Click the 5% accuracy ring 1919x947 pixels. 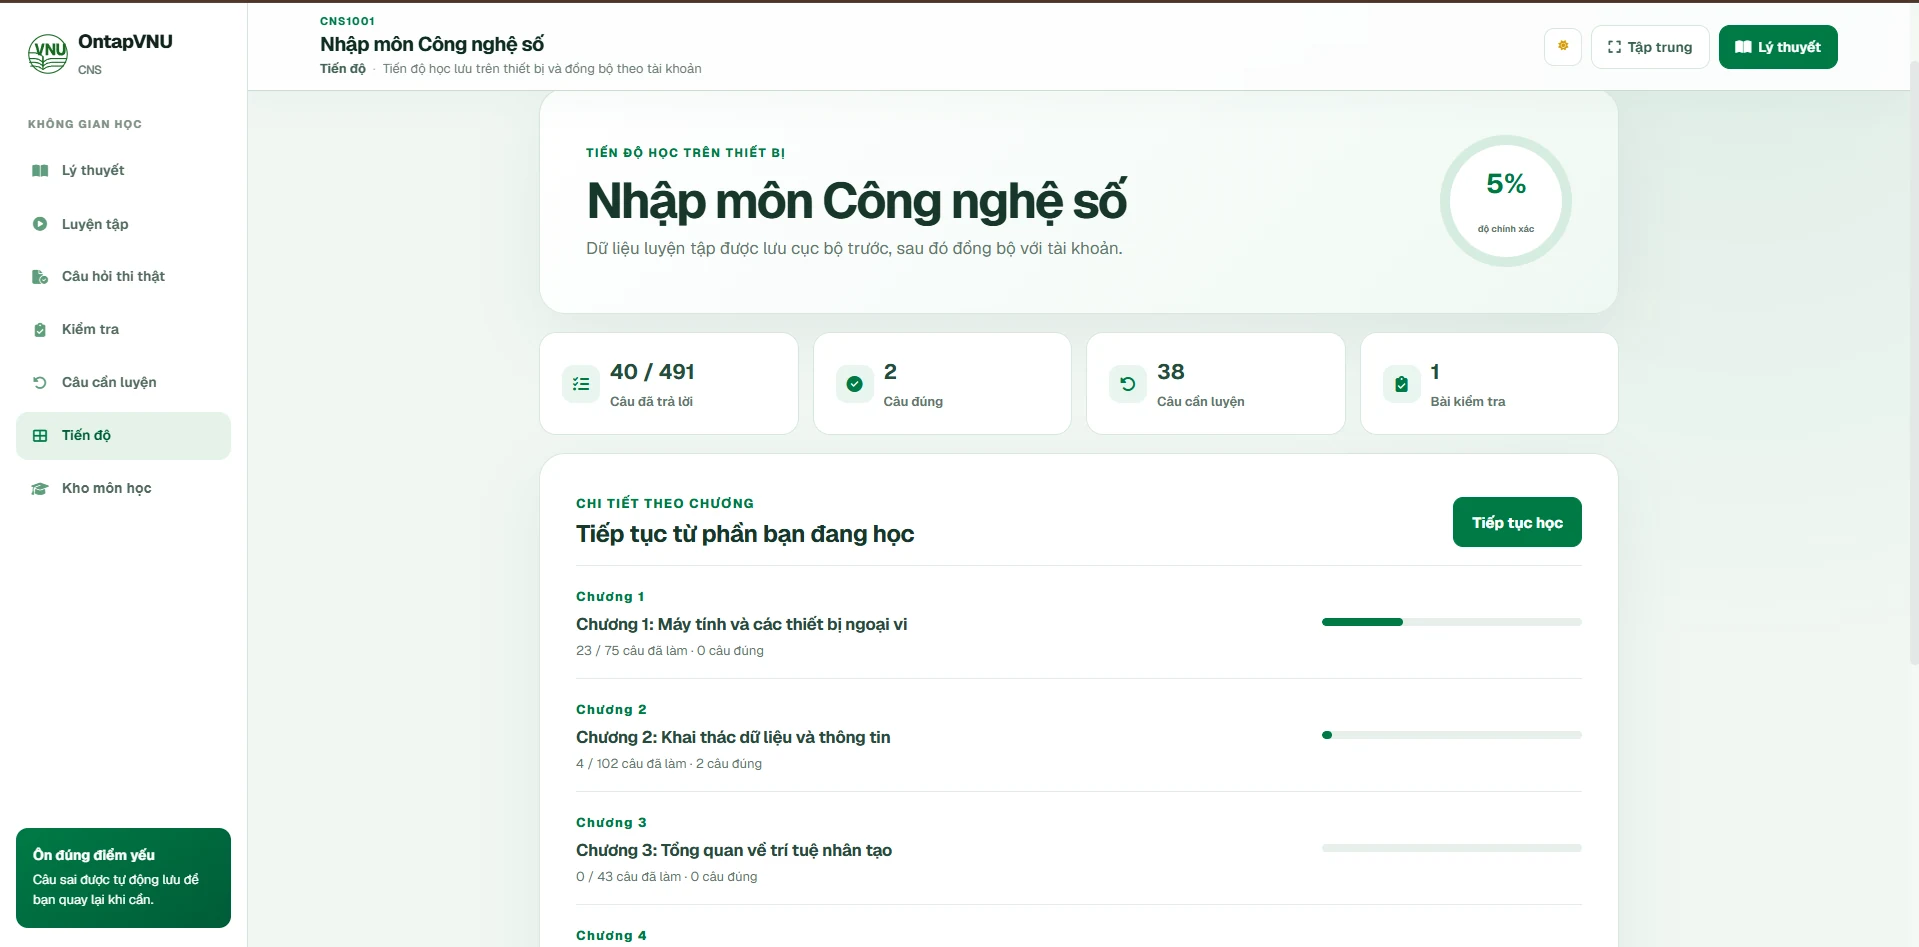point(1506,201)
